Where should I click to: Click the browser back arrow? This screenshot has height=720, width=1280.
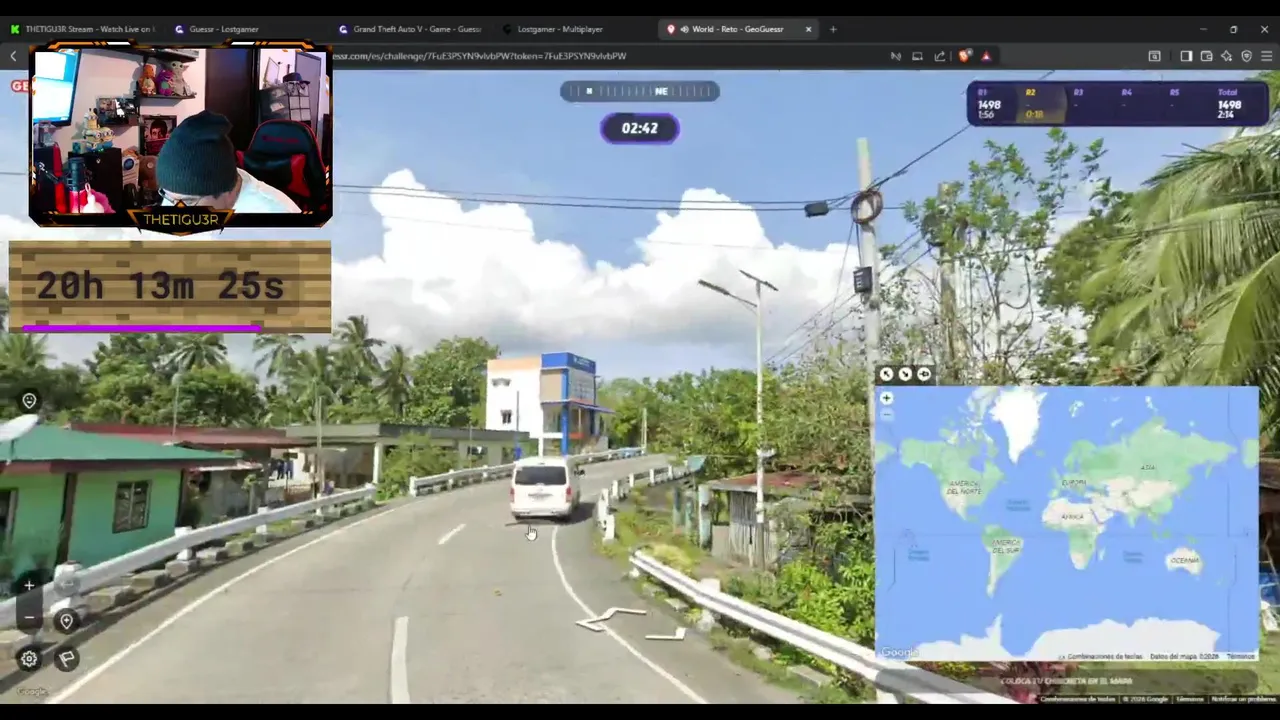tap(13, 56)
